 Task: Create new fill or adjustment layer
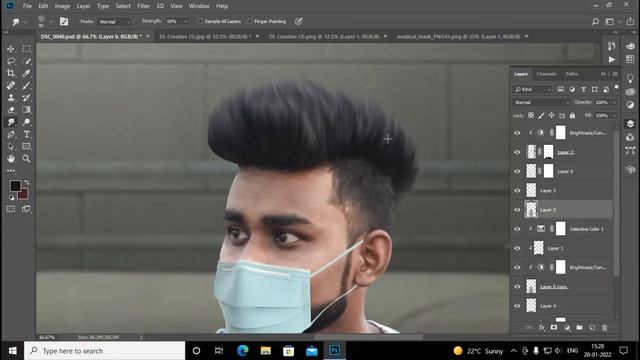(x=567, y=327)
